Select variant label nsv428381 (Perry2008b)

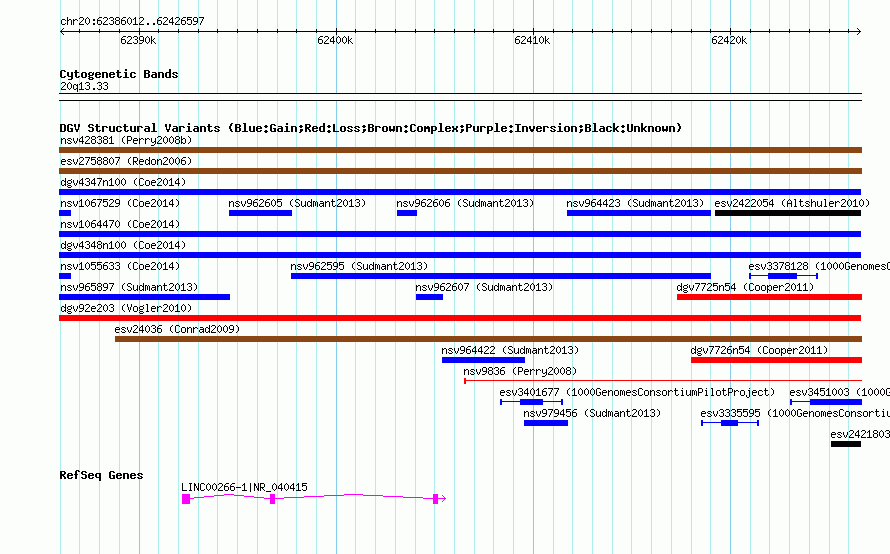pos(126,140)
